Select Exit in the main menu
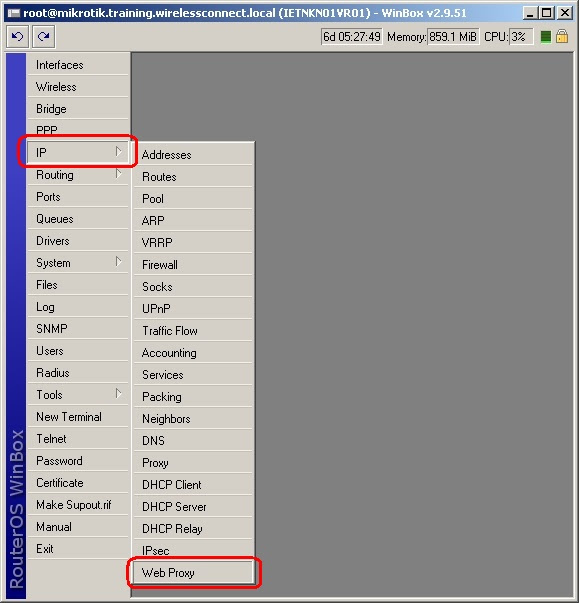 [x=78, y=549]
